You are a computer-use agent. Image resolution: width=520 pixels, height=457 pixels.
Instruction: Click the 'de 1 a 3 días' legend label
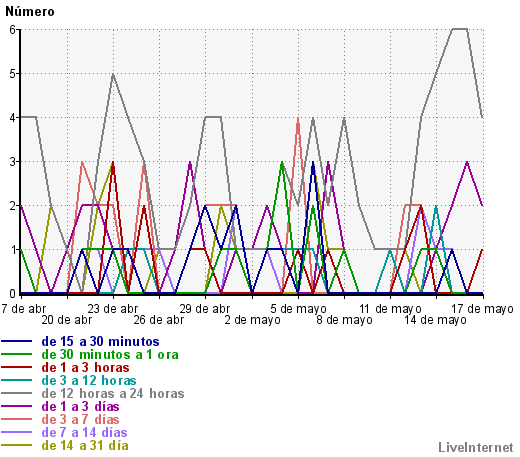pyautogui.click(x=80, y=407)
